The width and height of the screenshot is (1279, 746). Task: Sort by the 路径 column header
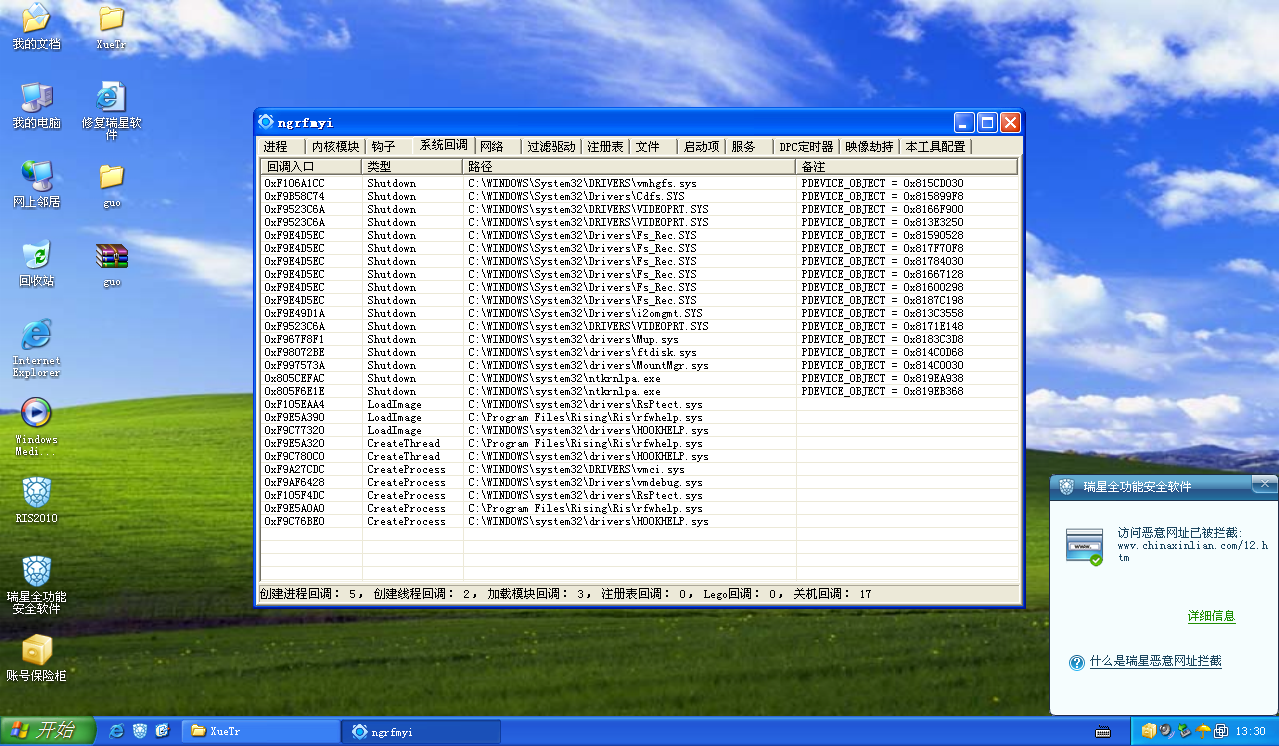coord(630,166)
